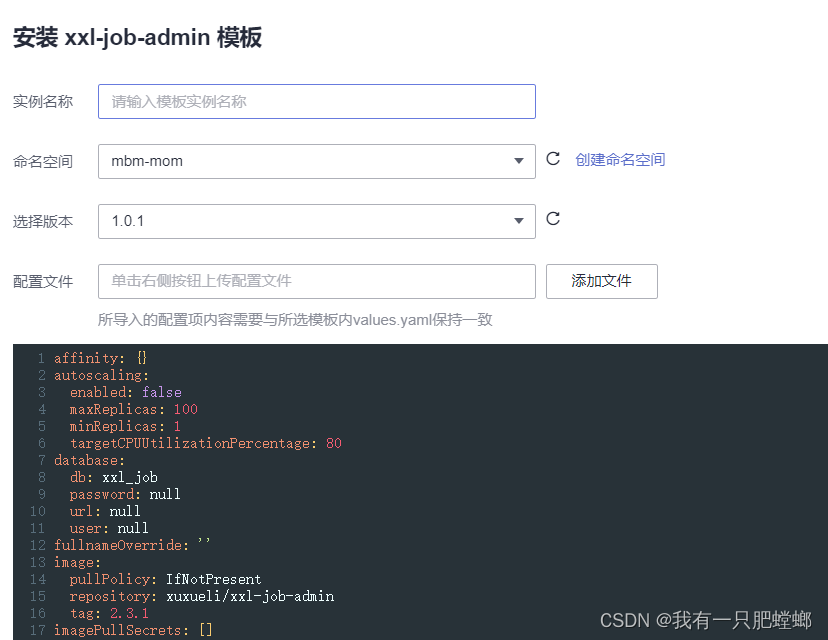Click the 'imagePullSecrets: []' line

click(x=133, y=630)
